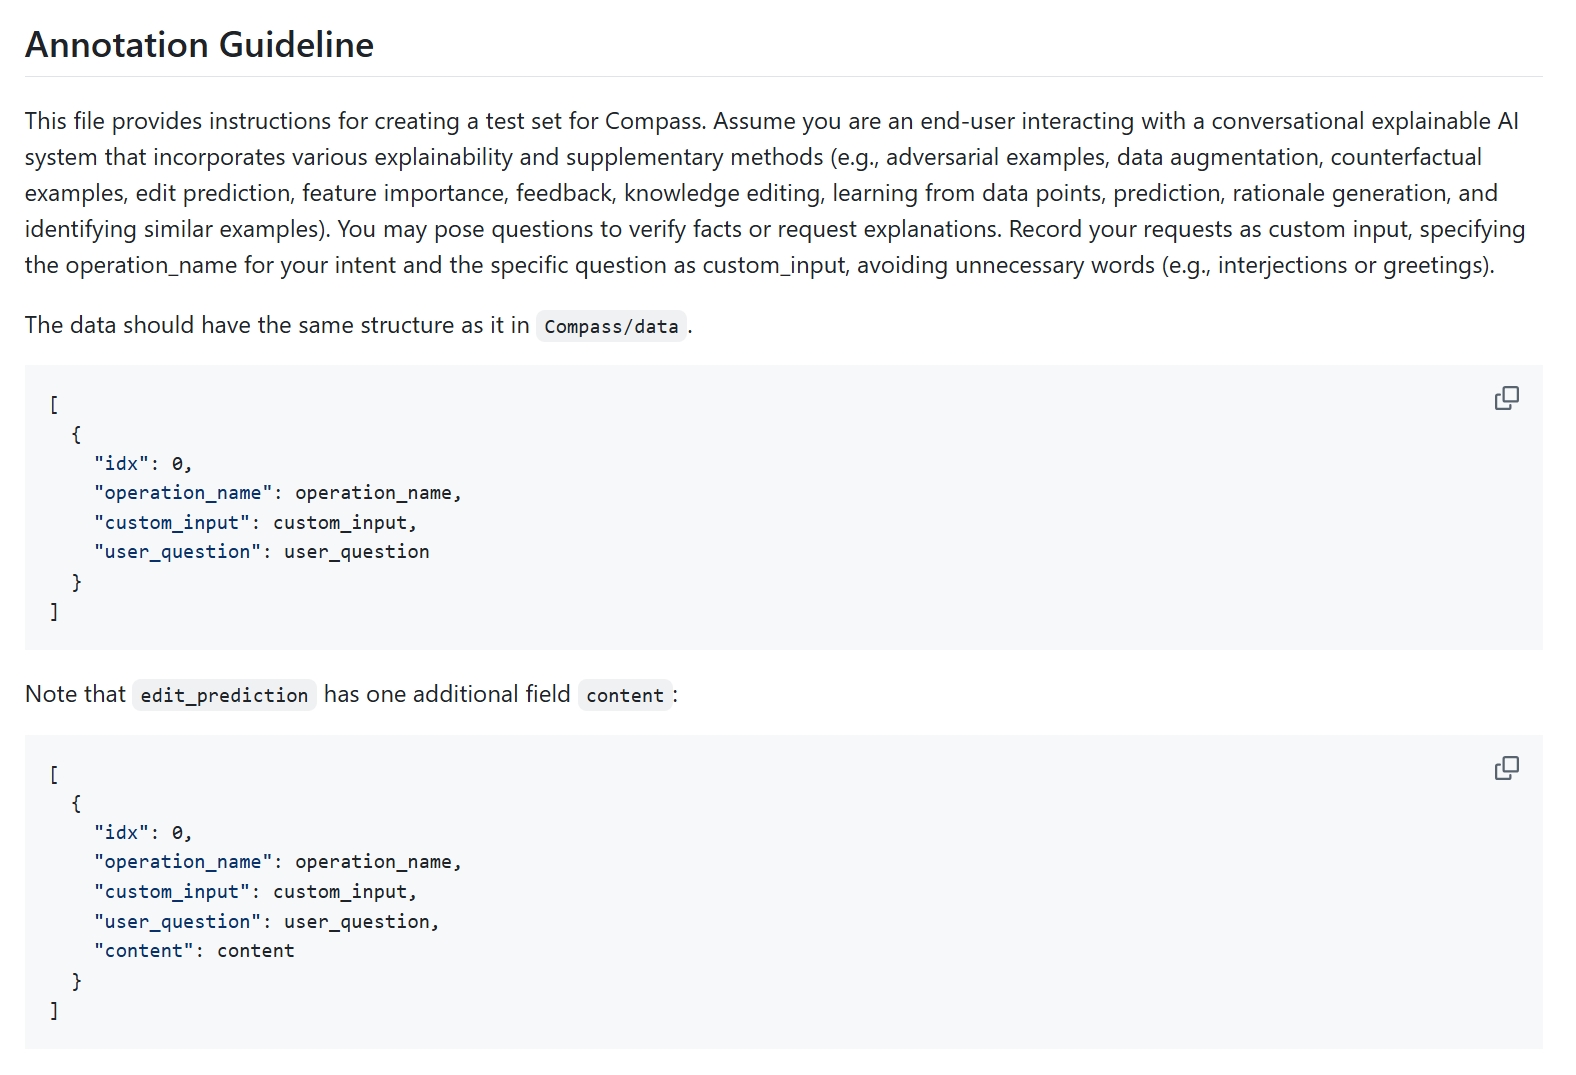Screen dimensions: 1576x1075
Task: Click the opening bracket of first code block
Action: (x=54, y=404)
